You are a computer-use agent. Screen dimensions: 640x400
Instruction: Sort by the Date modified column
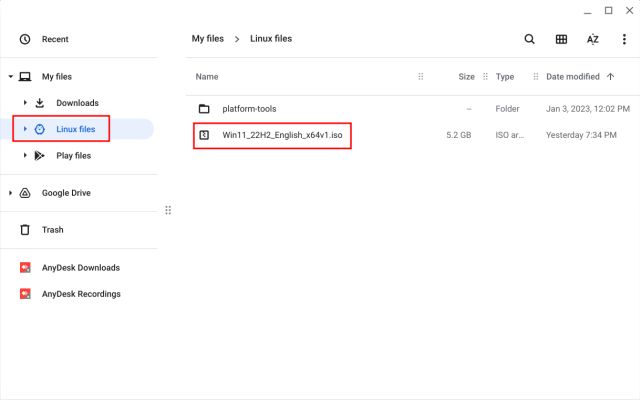tap(573, 77)
